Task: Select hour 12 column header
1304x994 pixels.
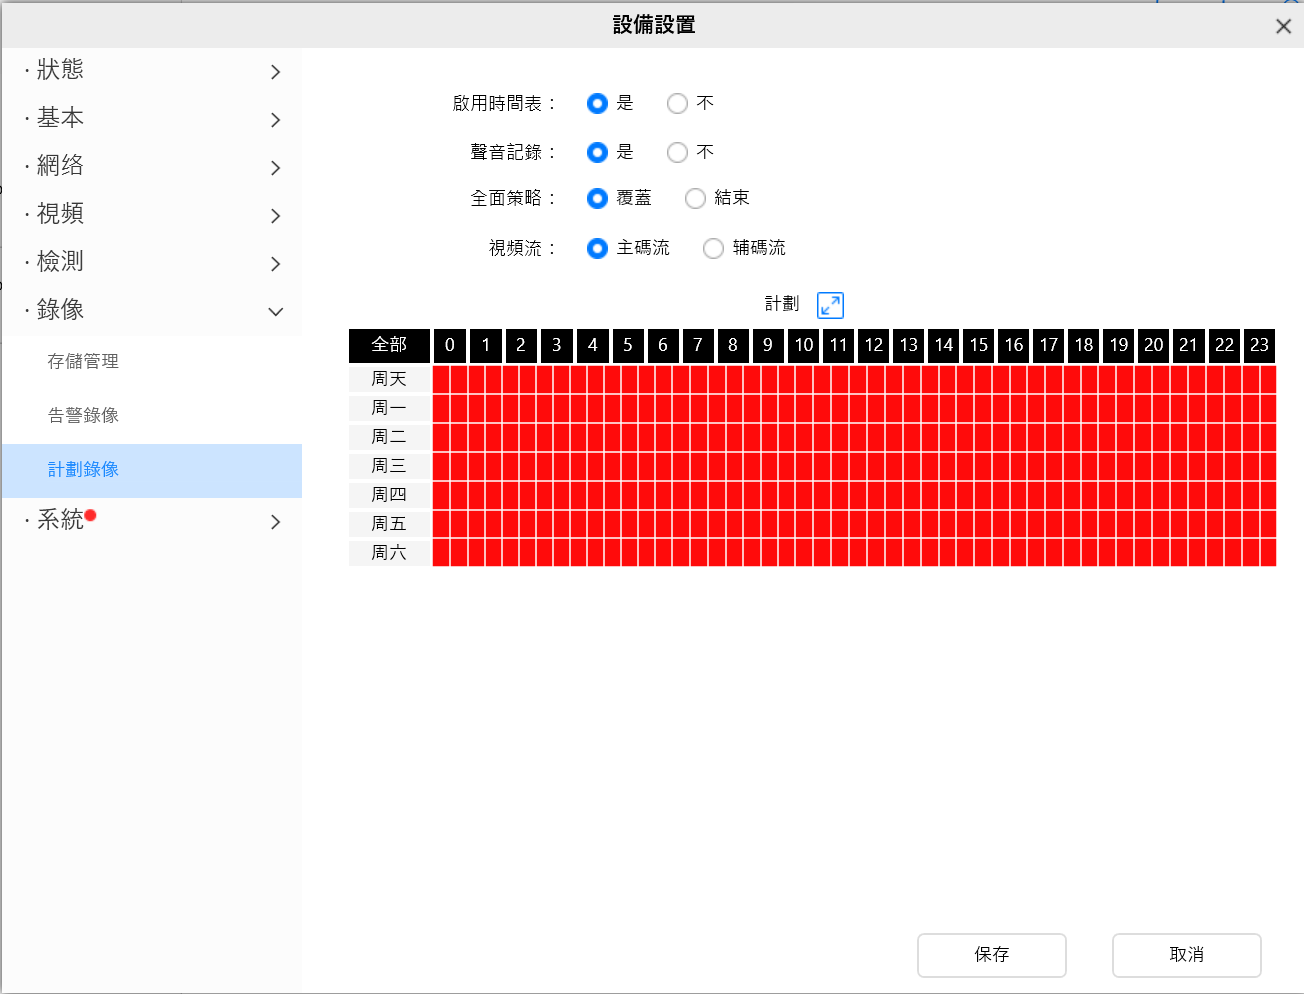Action: tap(874, 345)
